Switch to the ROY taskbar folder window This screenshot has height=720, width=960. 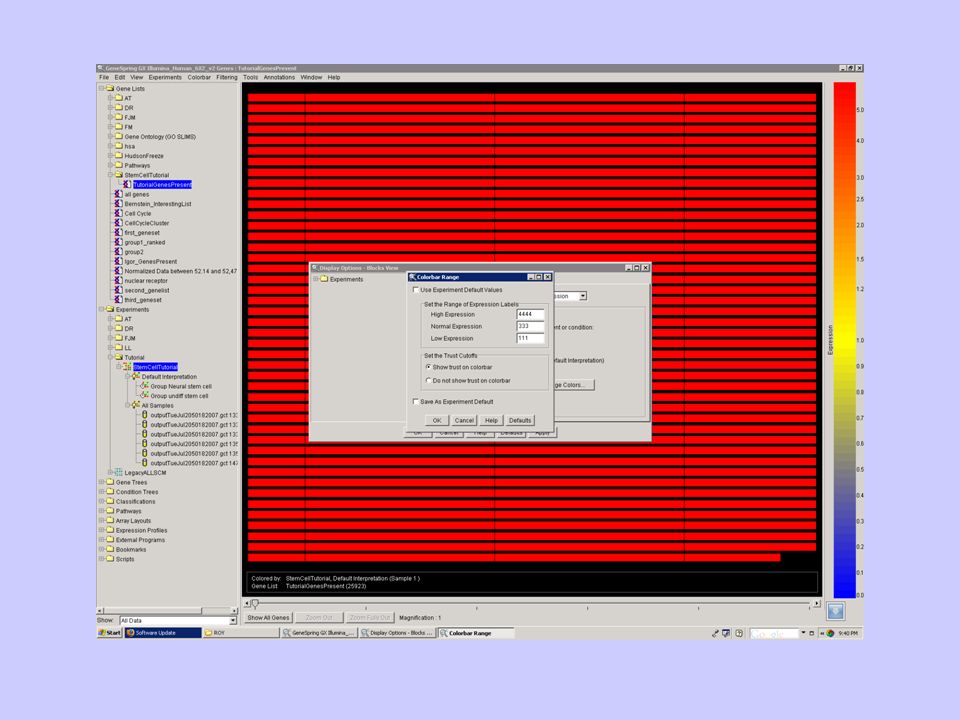tap(241, 633)
